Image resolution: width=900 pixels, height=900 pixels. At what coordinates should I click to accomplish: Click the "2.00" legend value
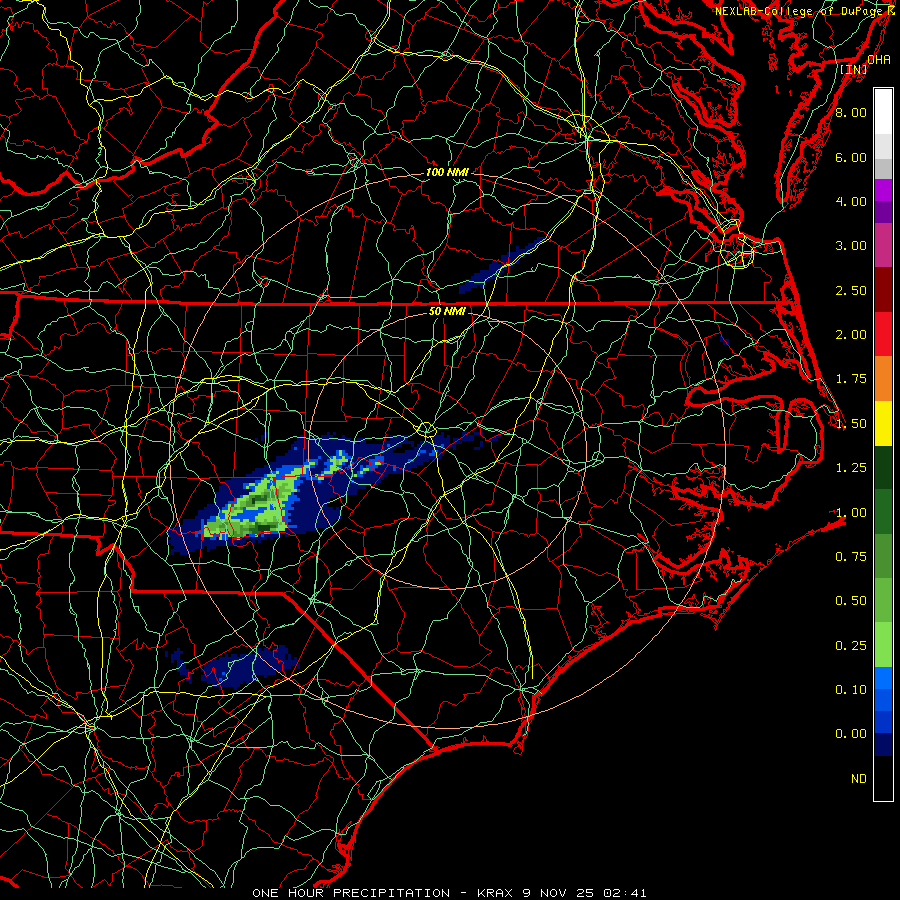coord(851,335)
